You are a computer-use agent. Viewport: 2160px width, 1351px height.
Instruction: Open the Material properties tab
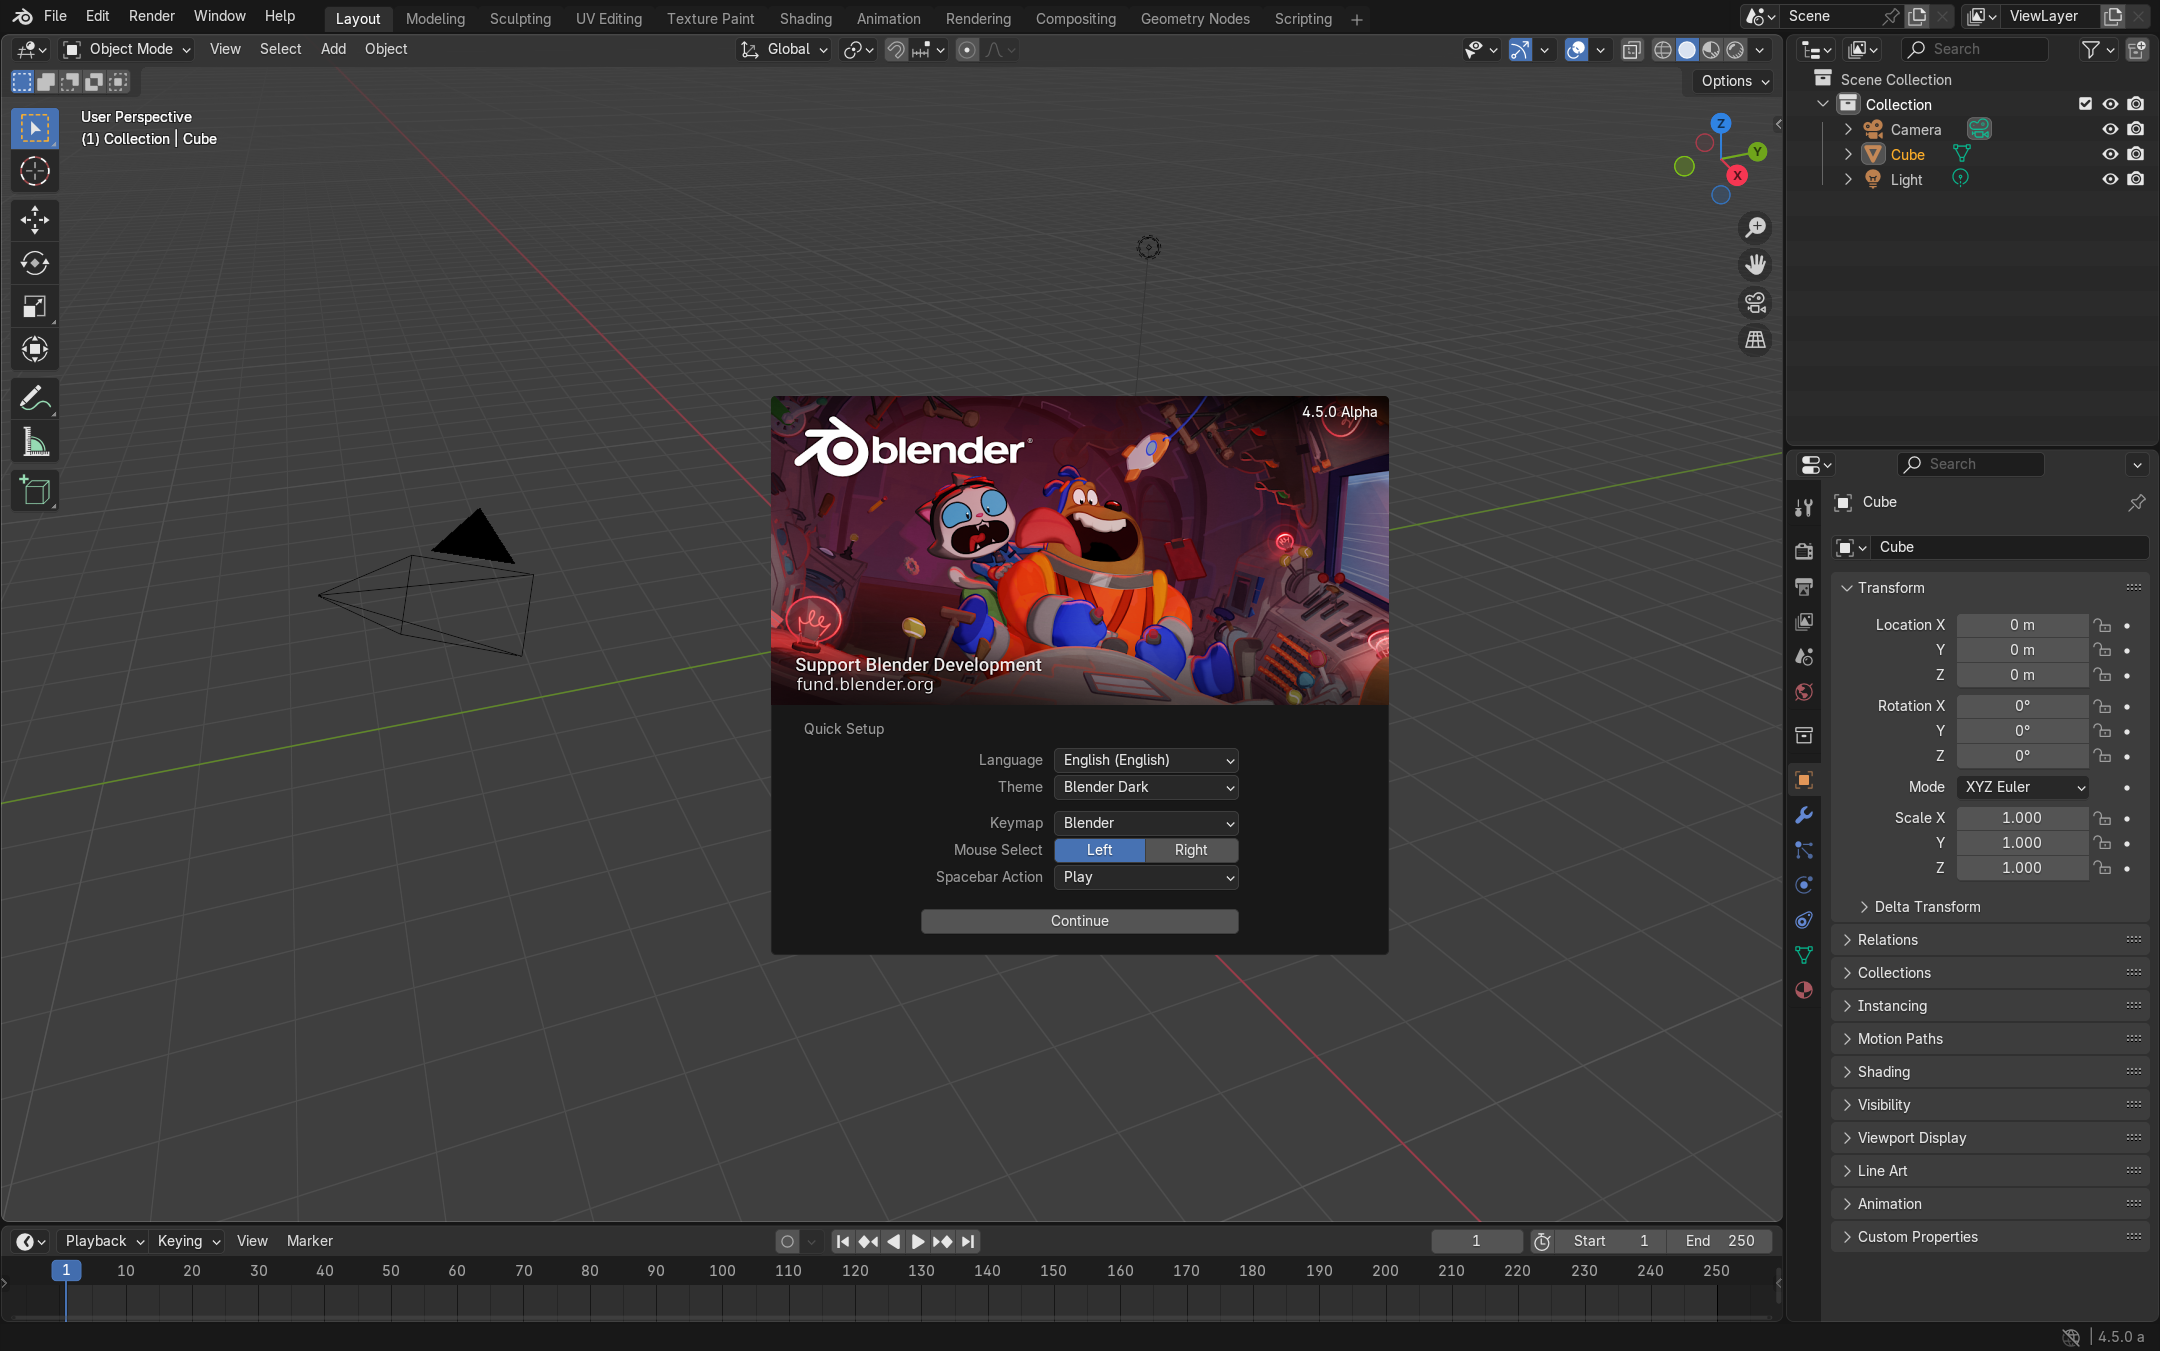click(x=1804, y=990)
